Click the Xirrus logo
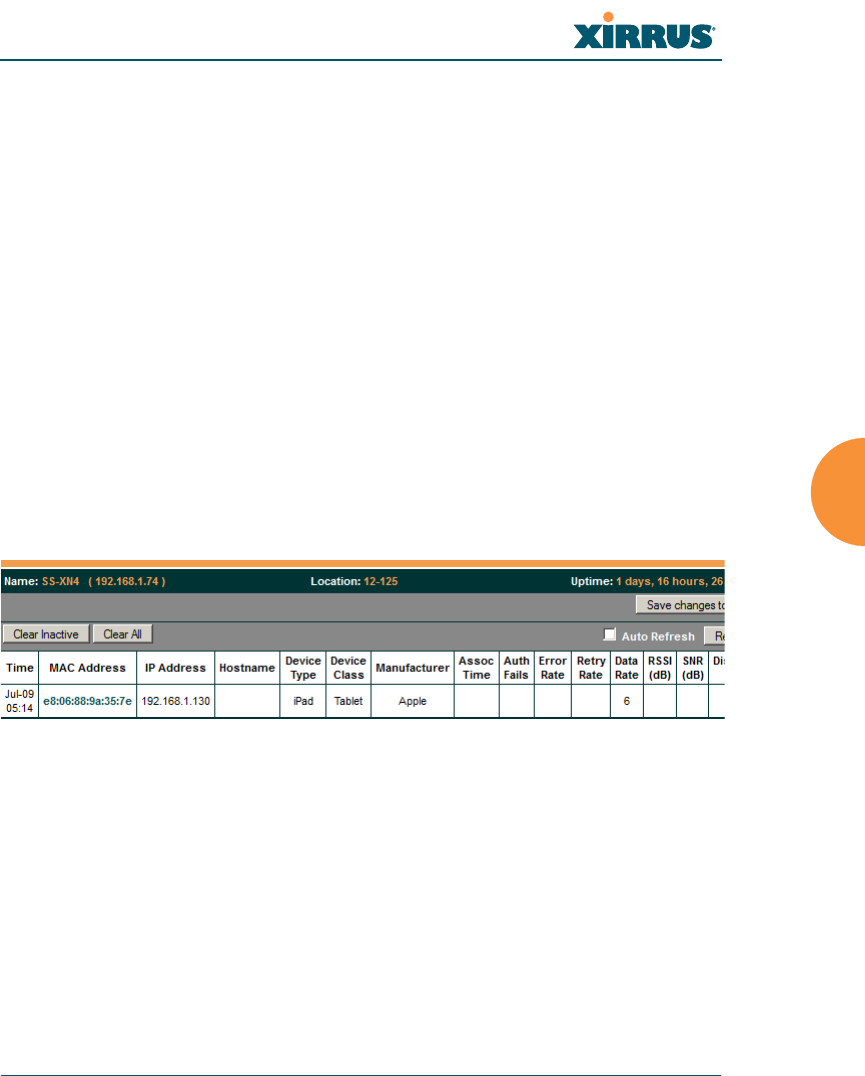This screenshot has width=865, height=1076. coord(643,32)
